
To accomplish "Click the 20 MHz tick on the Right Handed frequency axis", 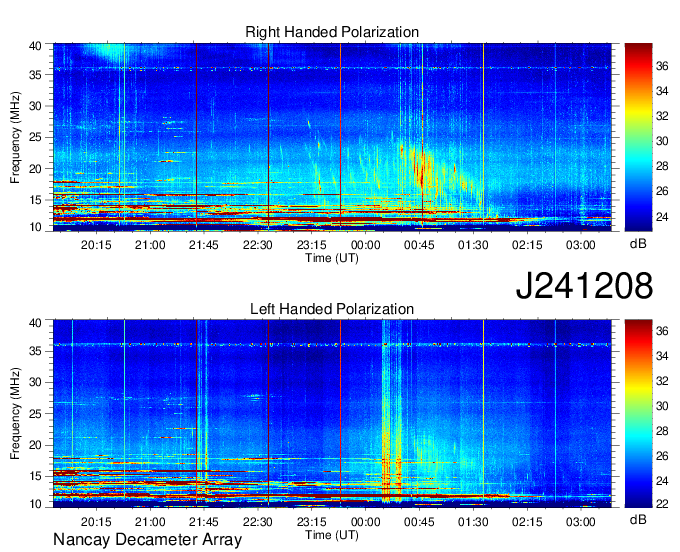I will (35, 169).
